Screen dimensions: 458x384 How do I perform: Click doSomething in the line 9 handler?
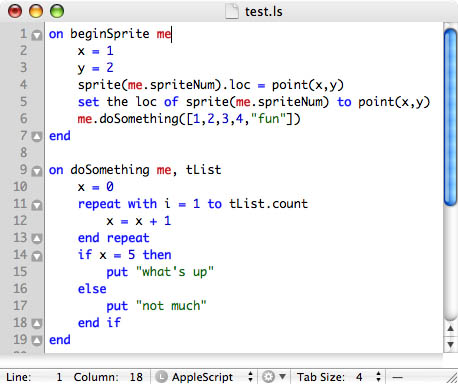point(110,170)
